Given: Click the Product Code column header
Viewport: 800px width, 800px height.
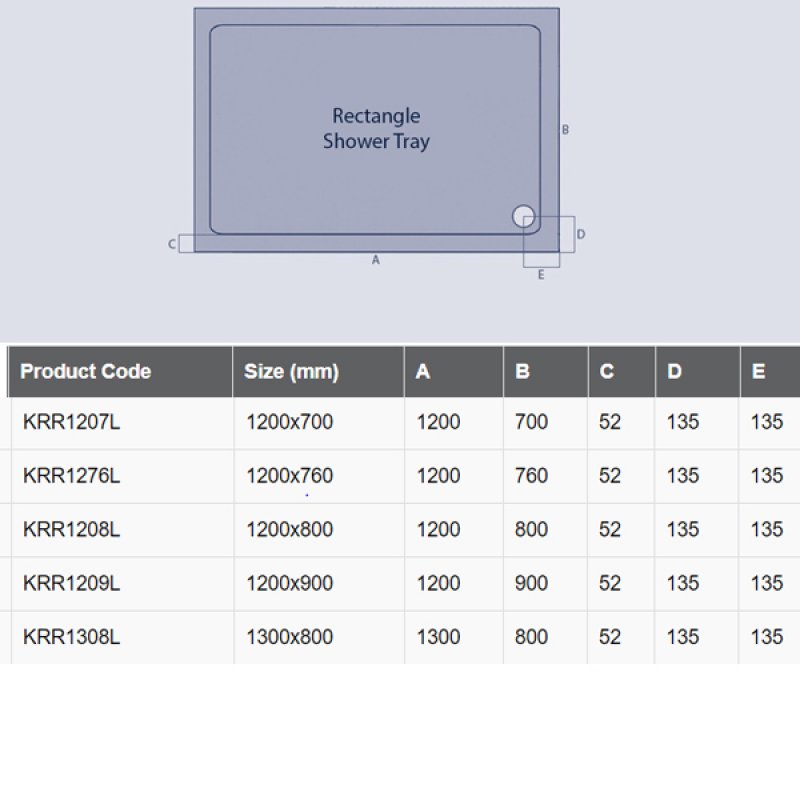Looking at the screenshot, I should pyautogui.click(x=86, y=372).
